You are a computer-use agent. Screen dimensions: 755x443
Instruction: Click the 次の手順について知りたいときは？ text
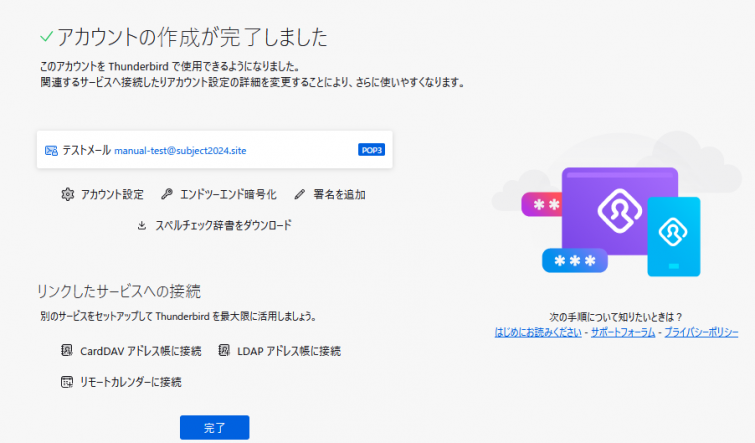pyautogui.click(x=616, y=317)
